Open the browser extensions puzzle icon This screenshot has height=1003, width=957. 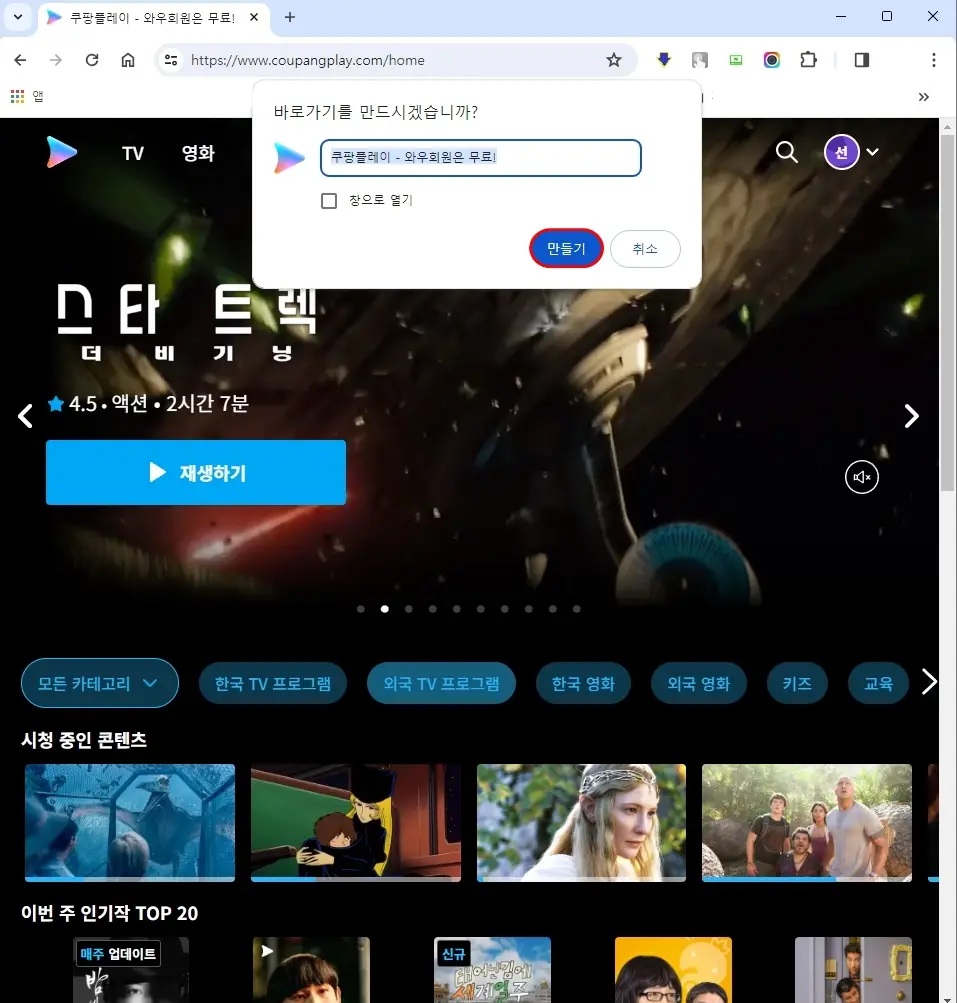coord(808,59)
